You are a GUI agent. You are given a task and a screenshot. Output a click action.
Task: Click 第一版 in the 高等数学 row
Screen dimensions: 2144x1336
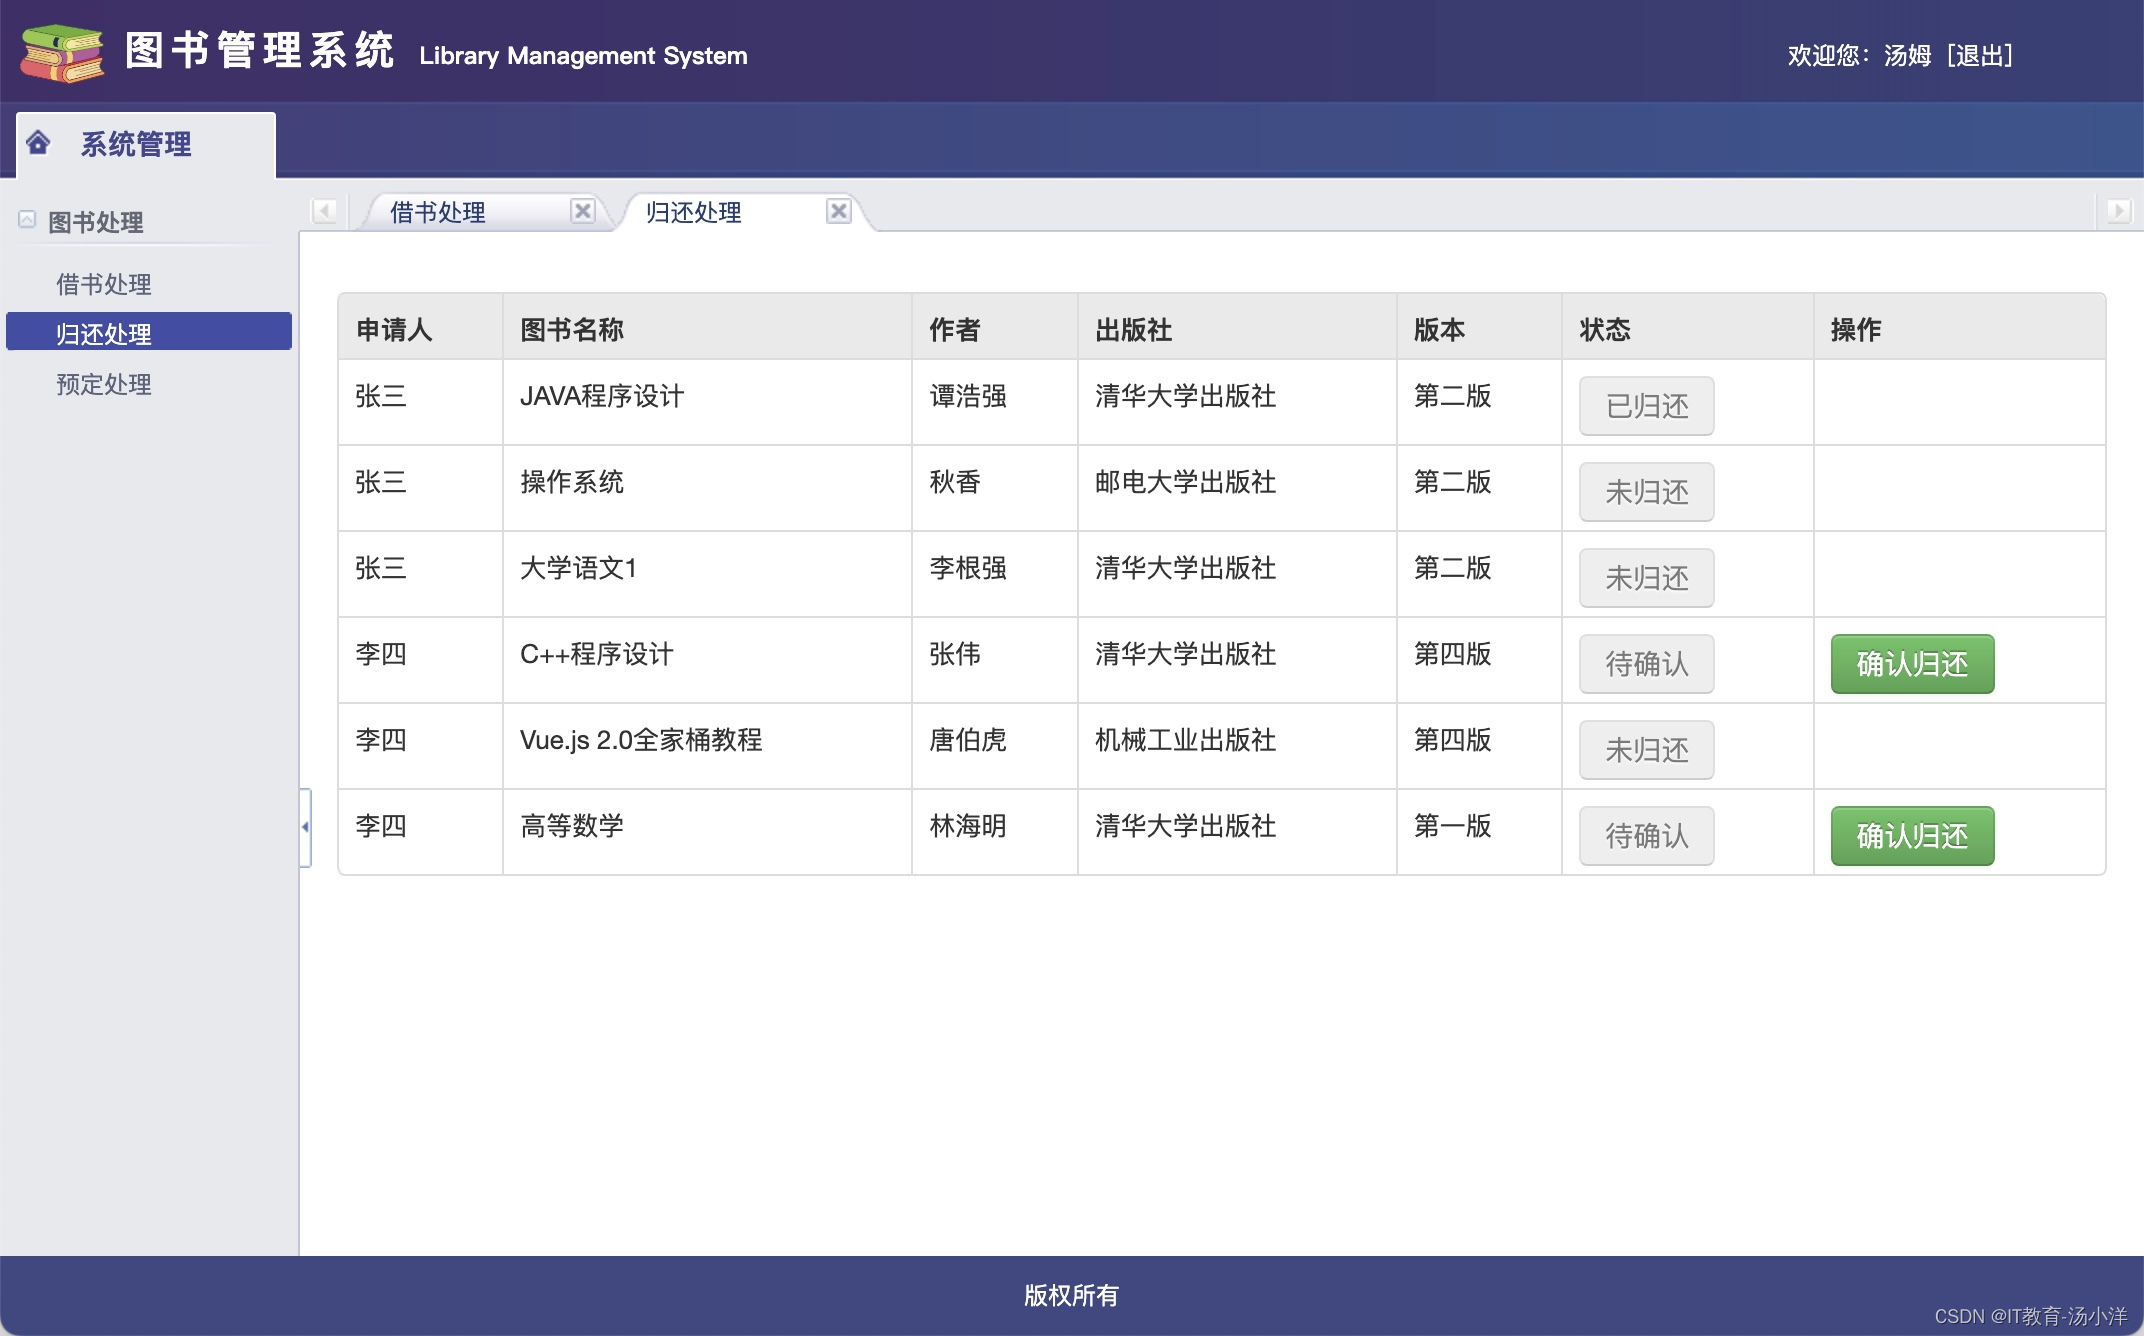(x=1453, y=826)
